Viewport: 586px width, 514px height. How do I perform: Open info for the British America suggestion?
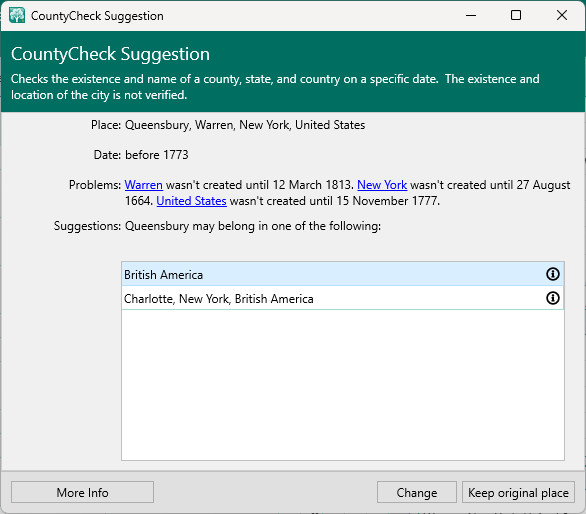pos(553,274)
